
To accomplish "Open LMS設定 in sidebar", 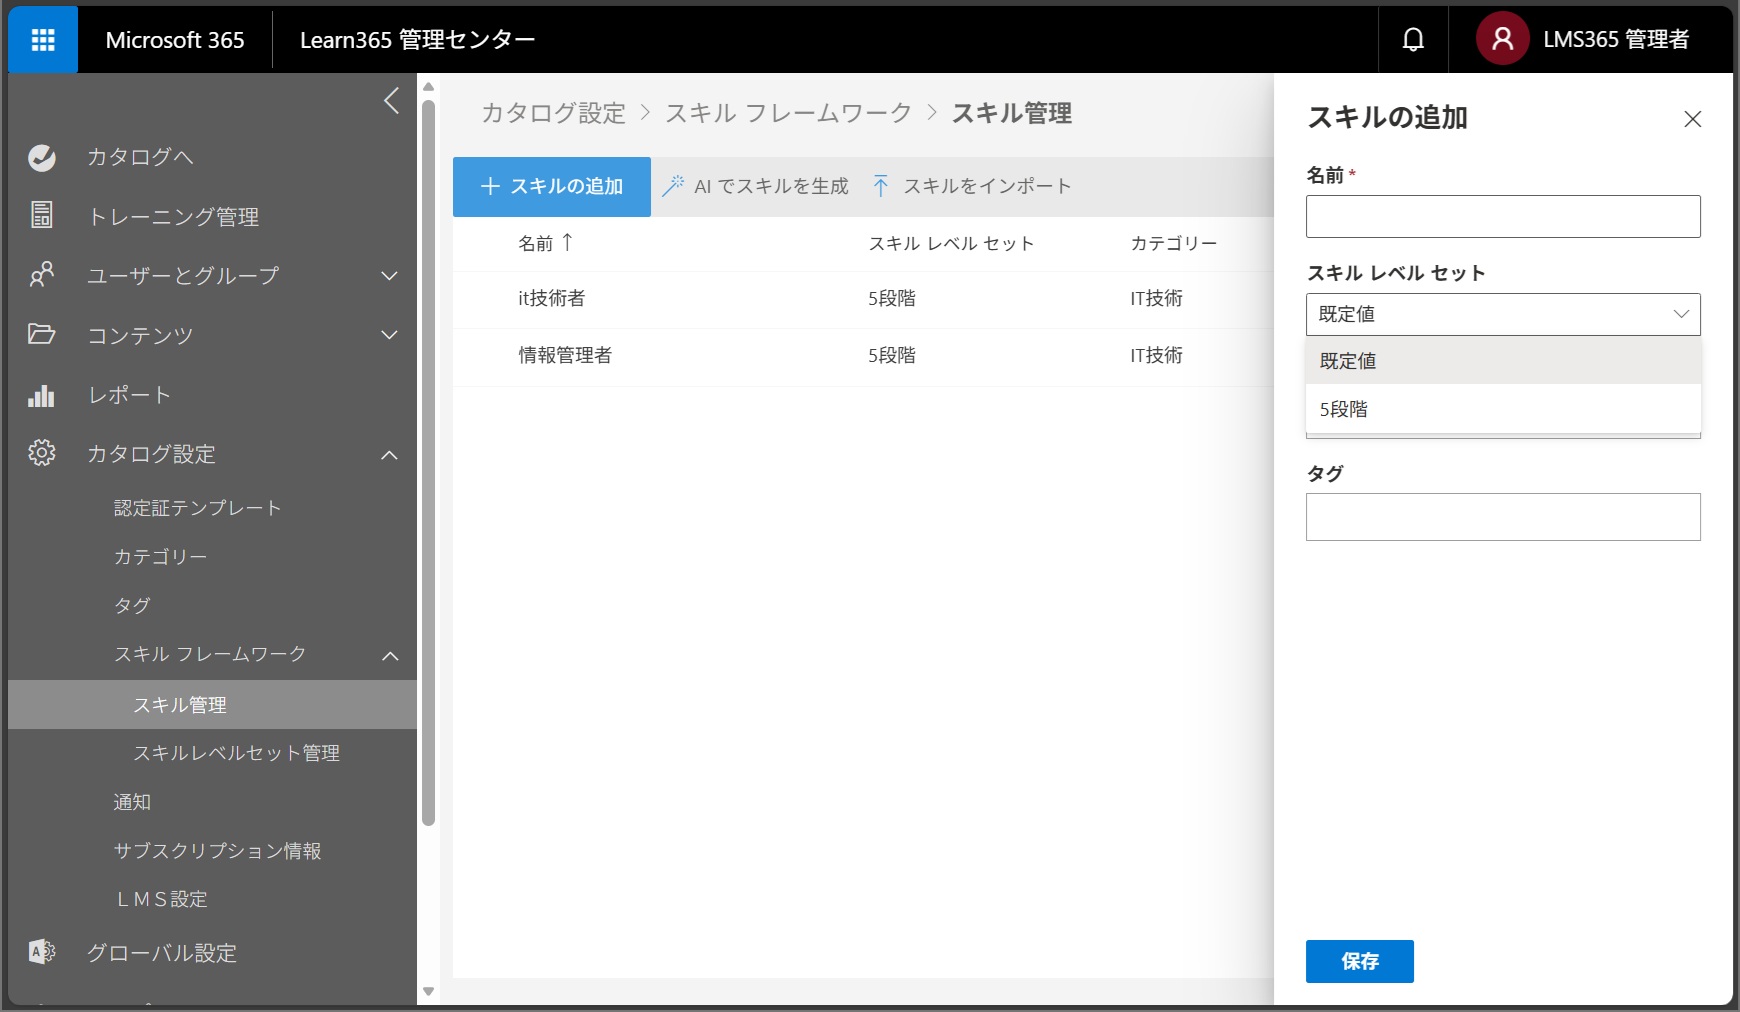I will point(162,899).
